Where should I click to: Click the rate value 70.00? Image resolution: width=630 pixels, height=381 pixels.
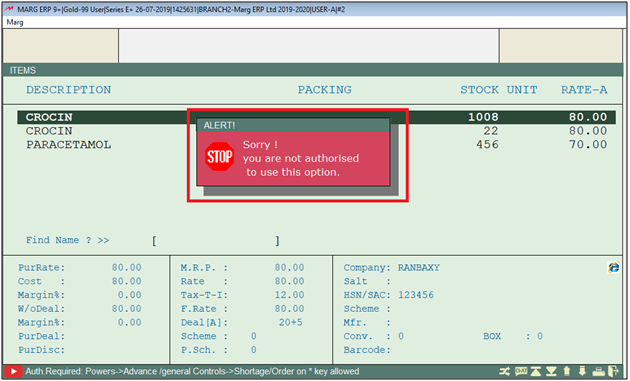[588, 145]
